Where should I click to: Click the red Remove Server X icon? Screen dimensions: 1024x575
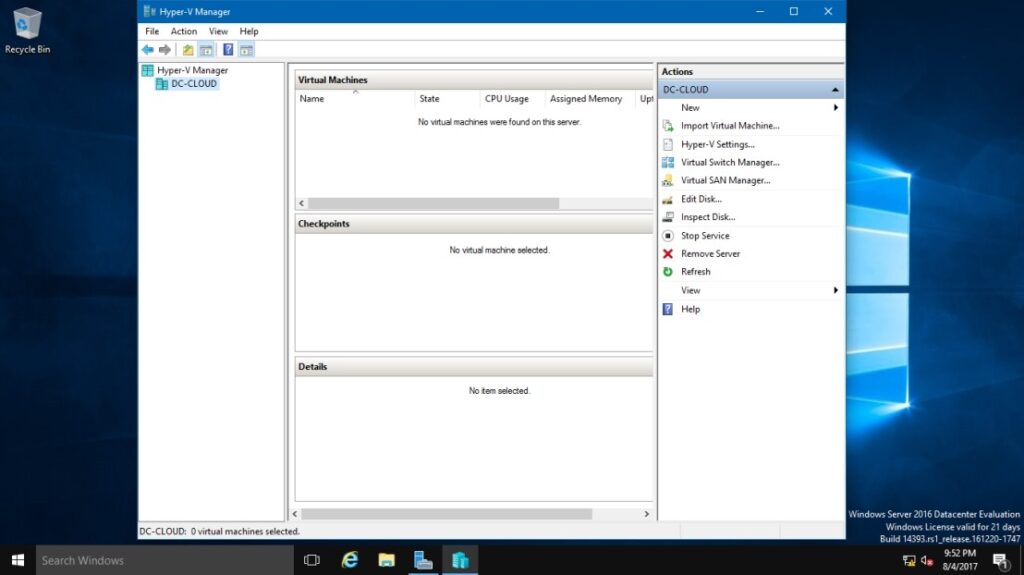667,254
